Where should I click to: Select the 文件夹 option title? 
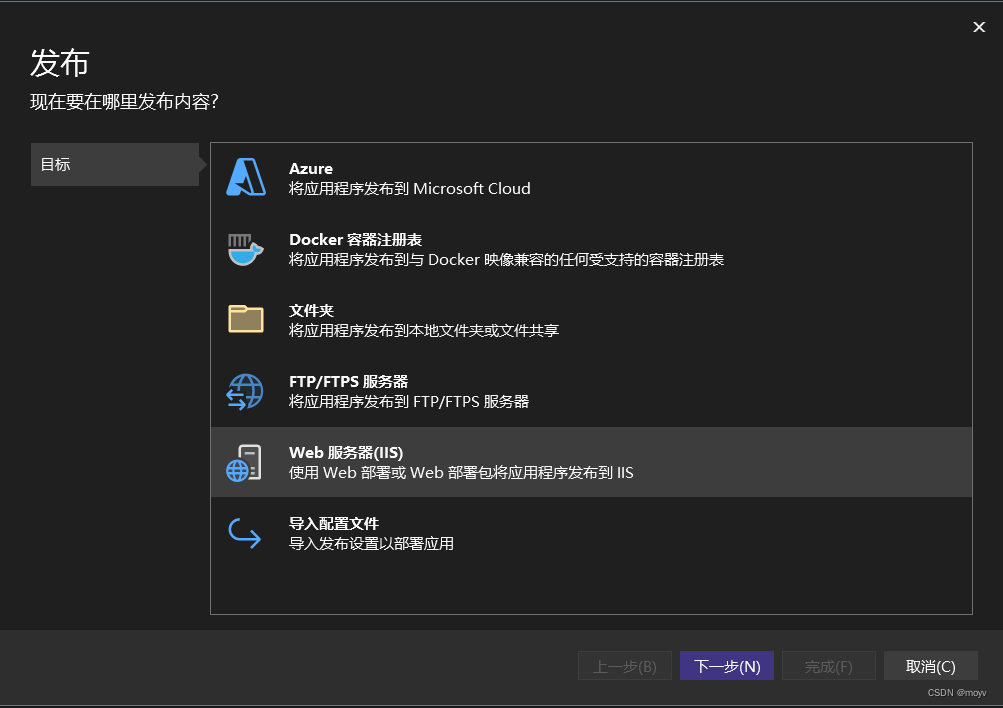click(312, 311)
